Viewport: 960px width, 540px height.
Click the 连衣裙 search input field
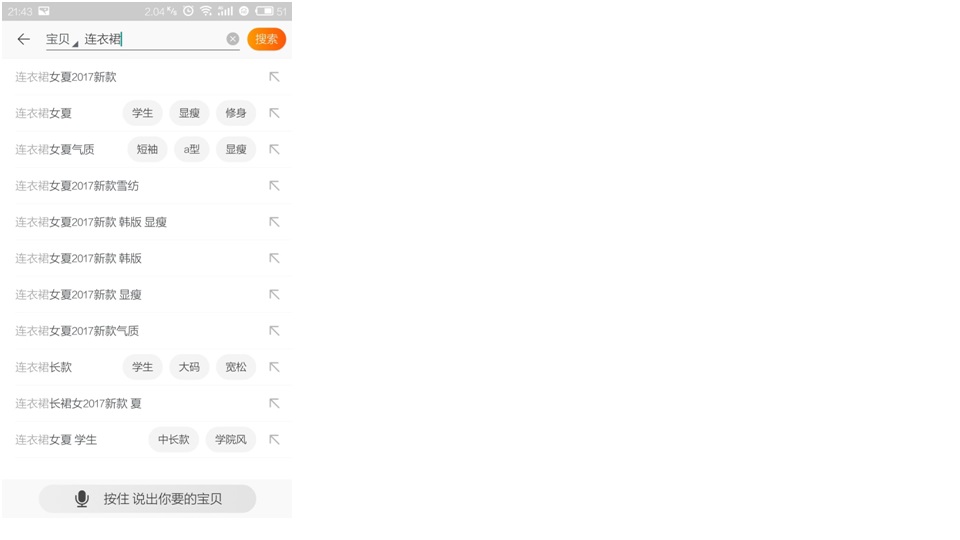153,39
